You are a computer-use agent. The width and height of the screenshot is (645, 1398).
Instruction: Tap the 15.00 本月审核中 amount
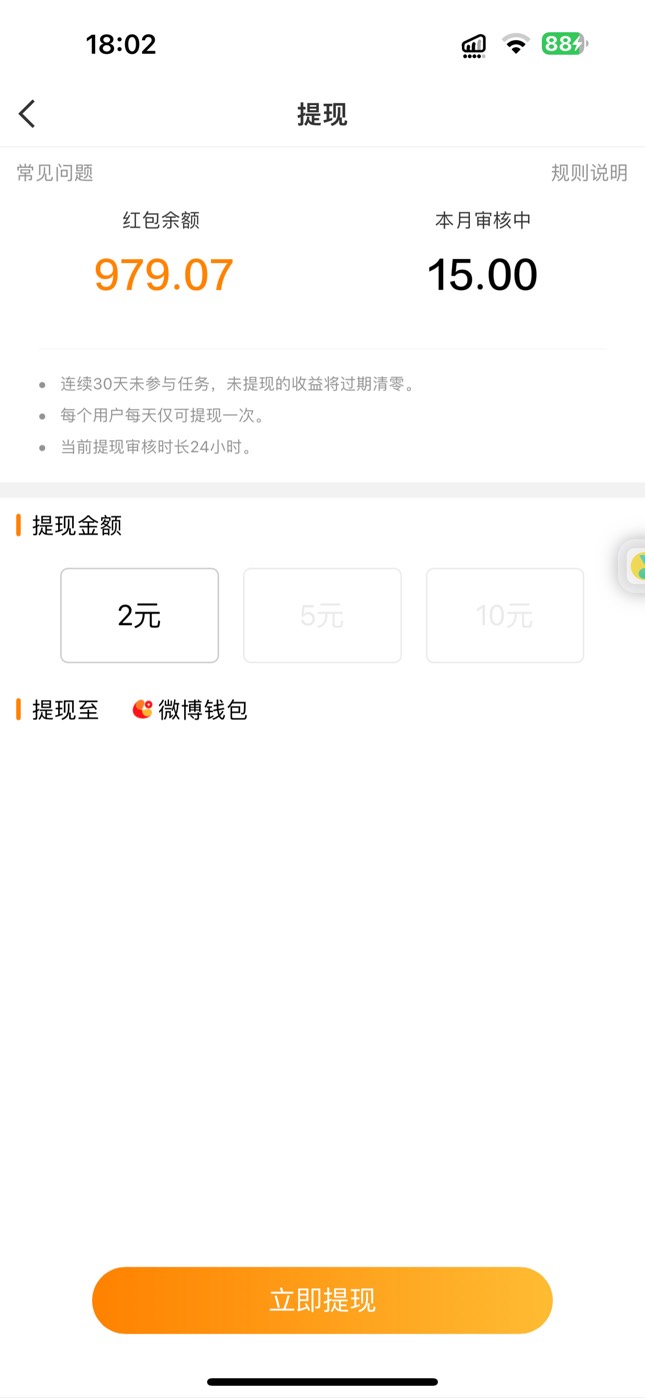click(x=482, y=275)
